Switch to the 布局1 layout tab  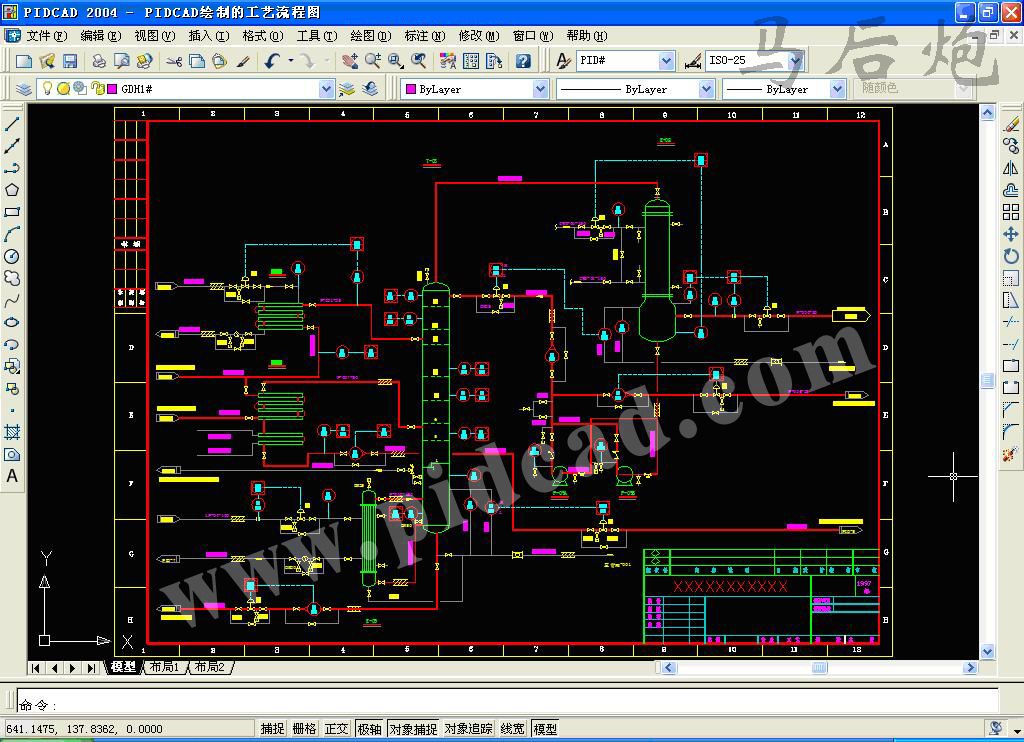[x=163, y=667]
